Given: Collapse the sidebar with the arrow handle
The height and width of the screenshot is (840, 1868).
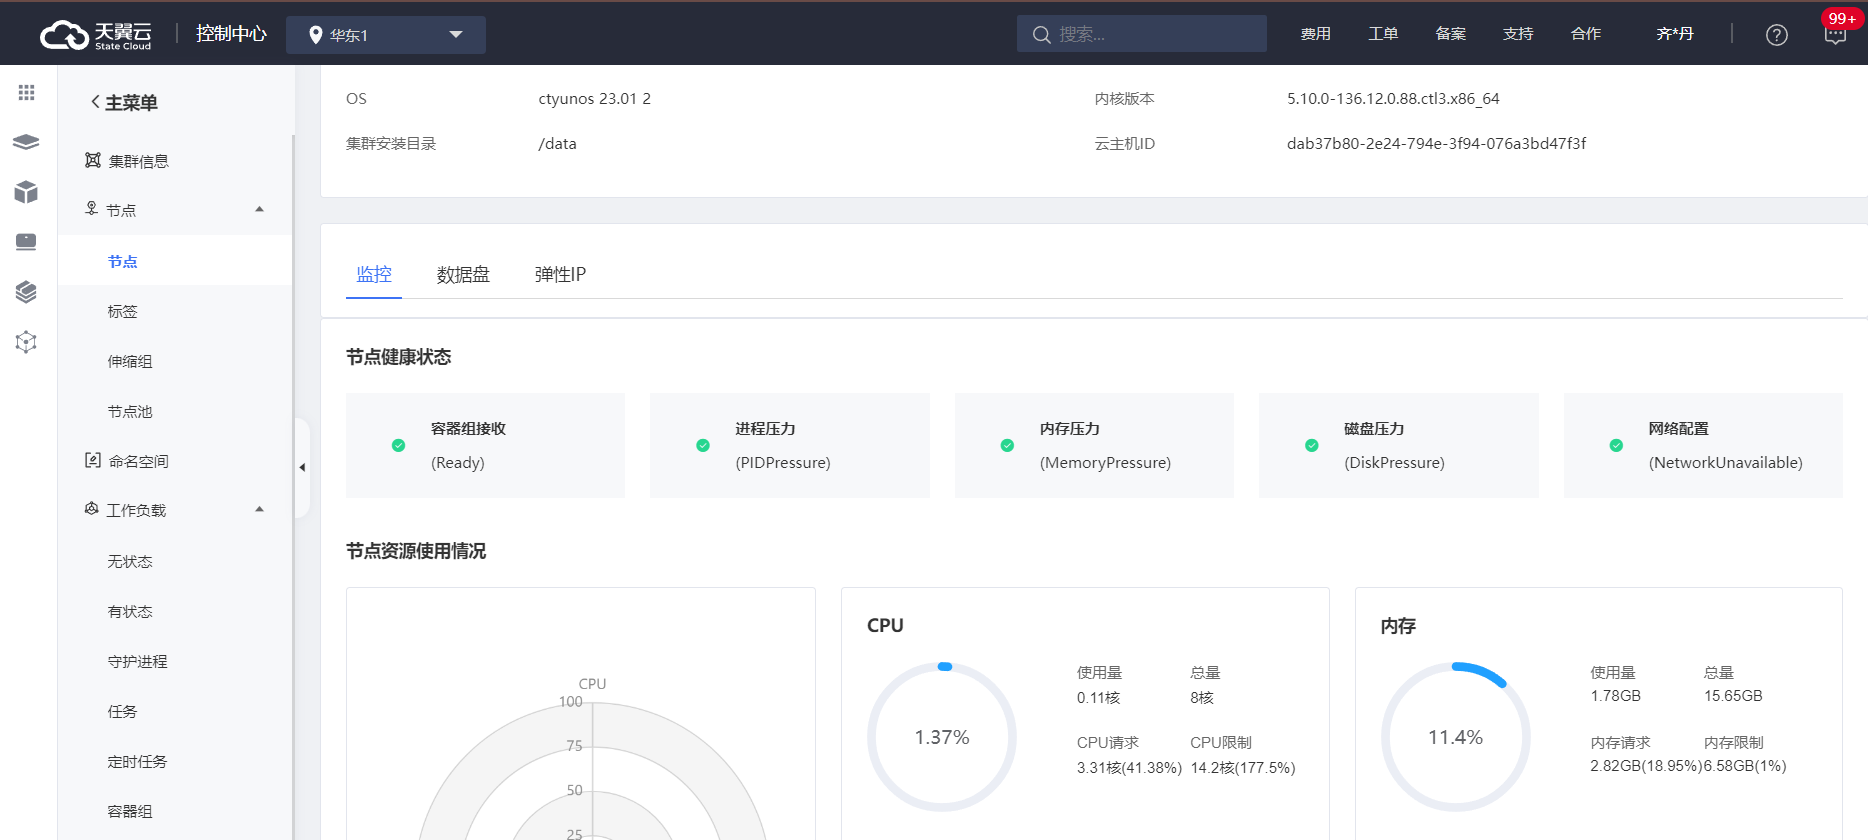Looking at the screenshot, I should pyautogui.click(x=302, y=467).
